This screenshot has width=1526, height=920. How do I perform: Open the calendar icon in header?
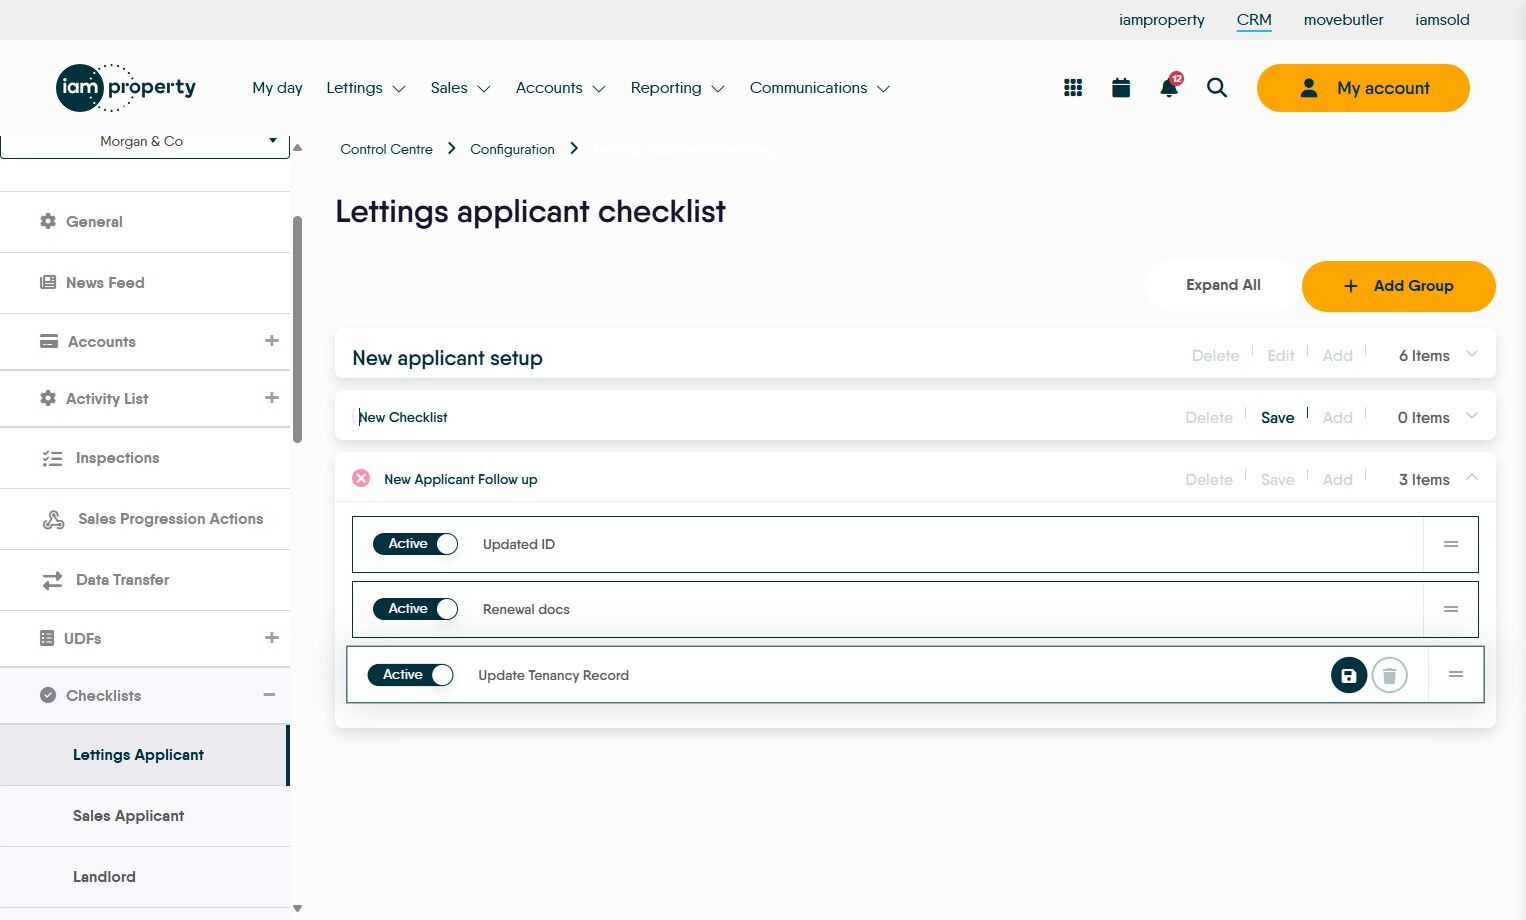[1121, 88]
